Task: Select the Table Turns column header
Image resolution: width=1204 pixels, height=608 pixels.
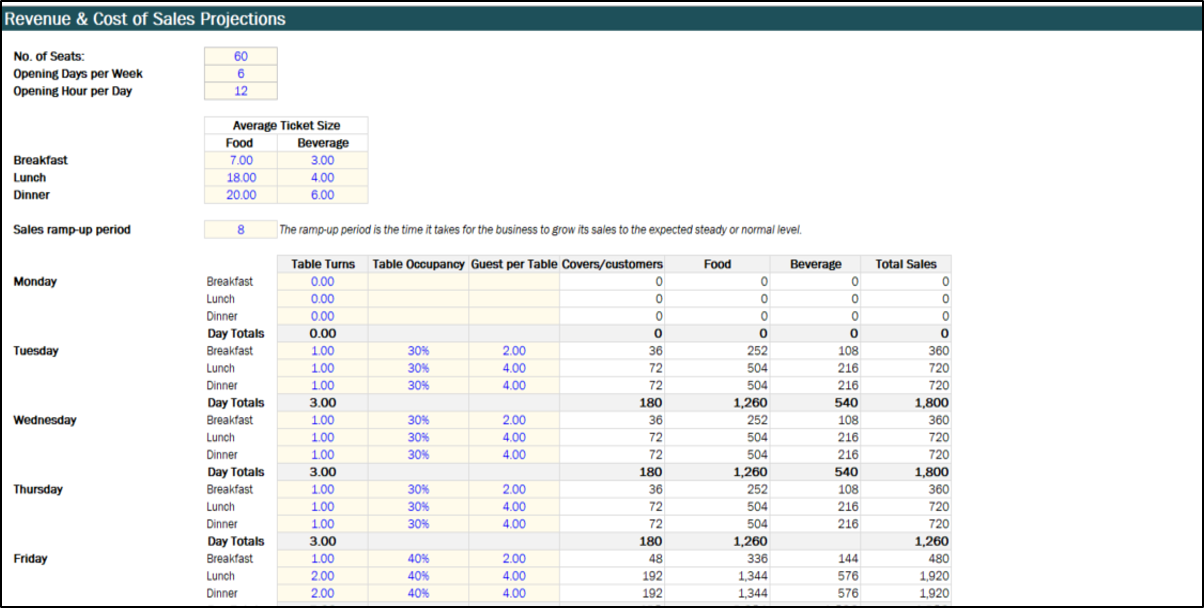Action: click(x=323, y=264)
